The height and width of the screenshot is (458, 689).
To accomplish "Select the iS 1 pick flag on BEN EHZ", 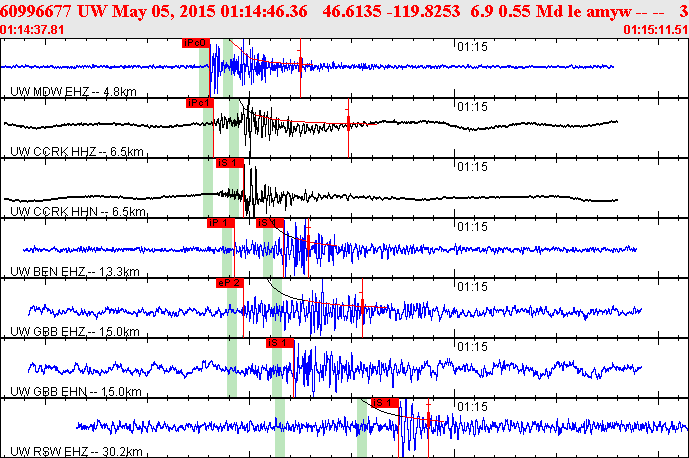I will pyautogui.click(x=270, y=223).
